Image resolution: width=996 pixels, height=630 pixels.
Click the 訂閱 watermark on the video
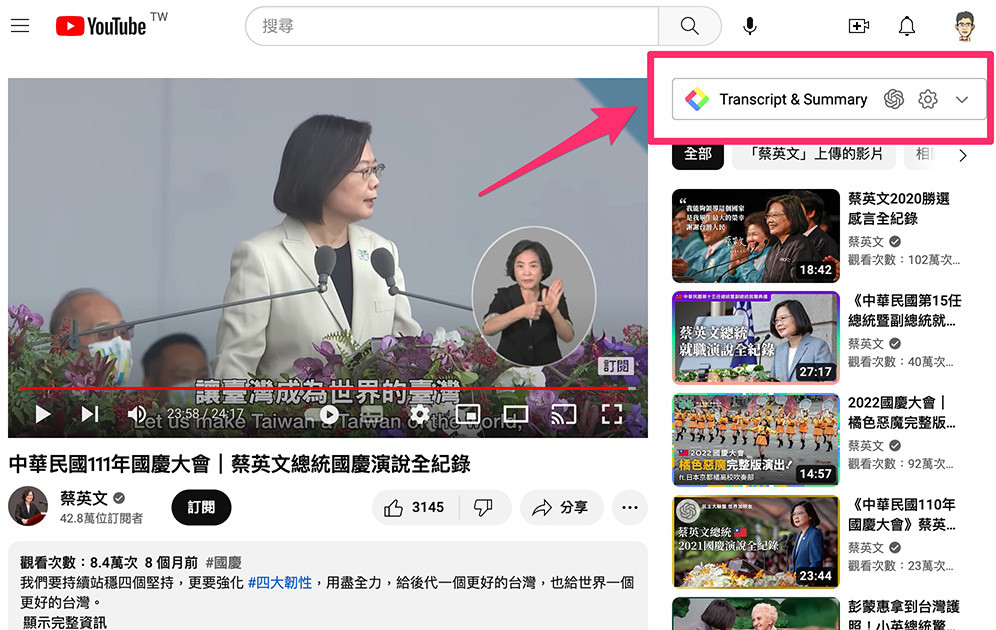pos(616,366)
